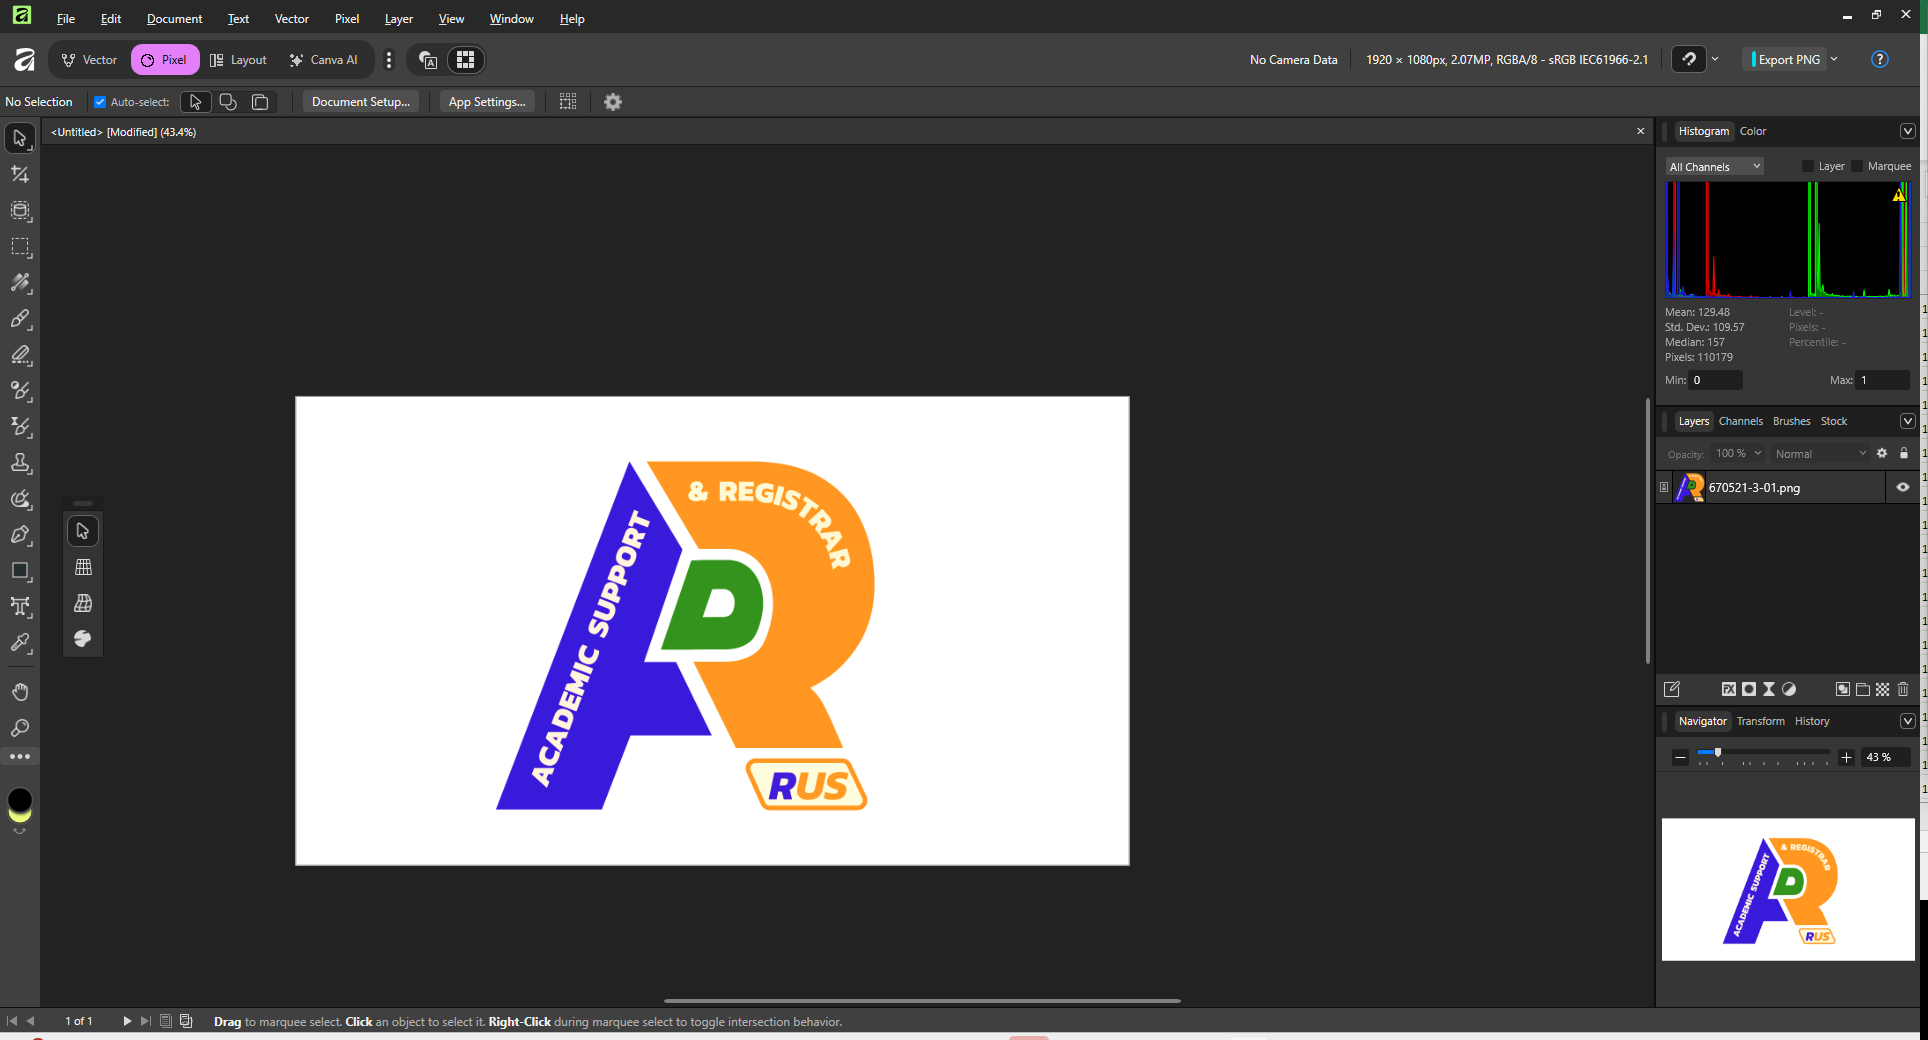Screen dimensions: 1928x1040
Task: Select the Zoom magnifier tool
Action: tap(20, 728)
